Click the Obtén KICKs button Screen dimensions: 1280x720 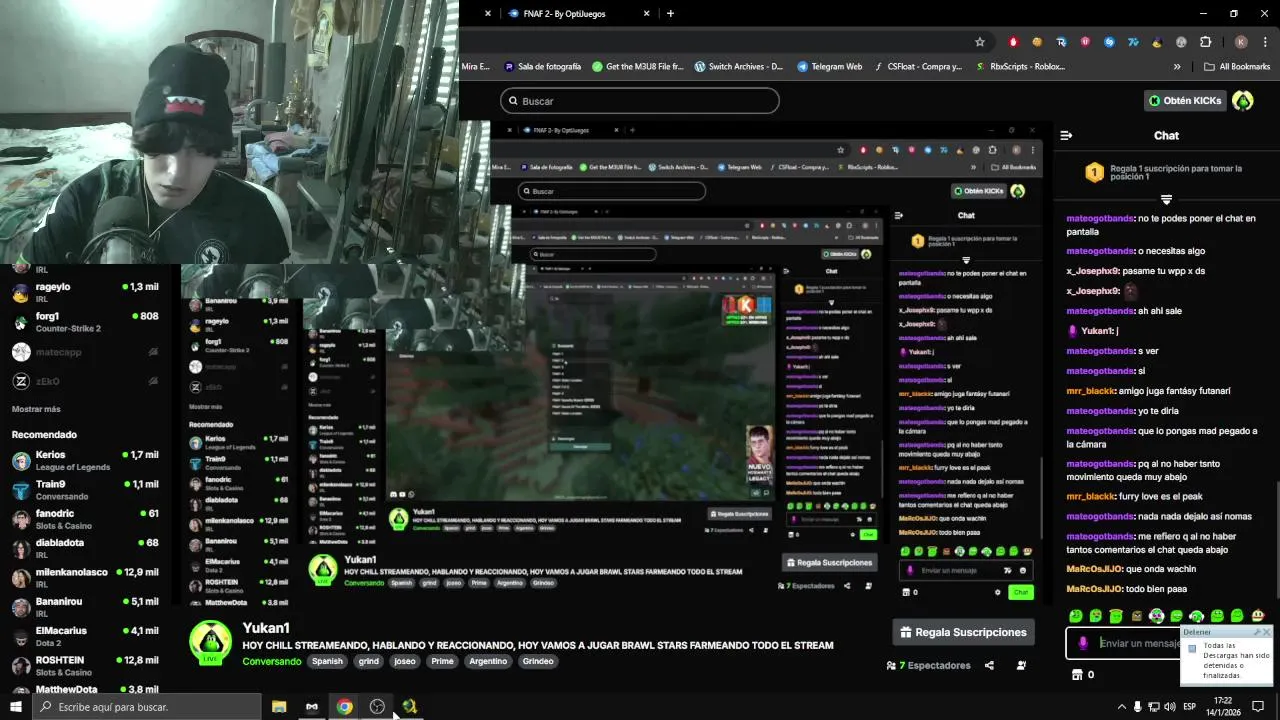[1185, 101]
